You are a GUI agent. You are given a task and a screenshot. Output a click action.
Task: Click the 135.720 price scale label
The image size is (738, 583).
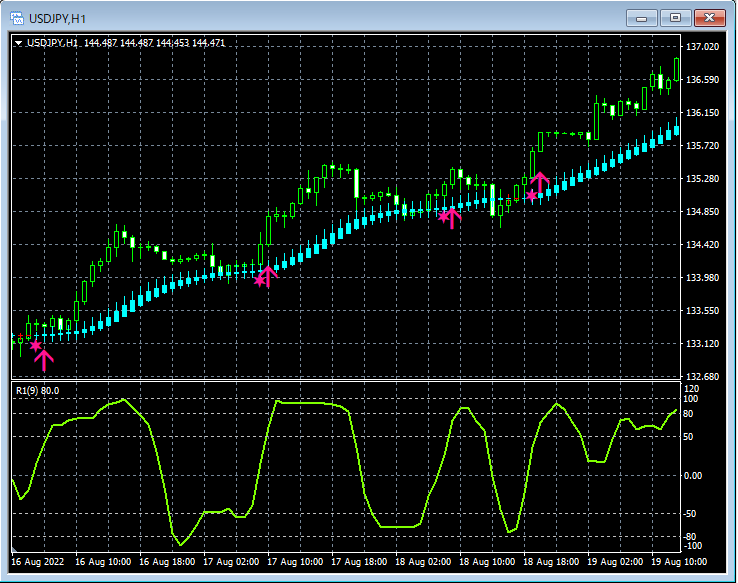pos(703,145)
